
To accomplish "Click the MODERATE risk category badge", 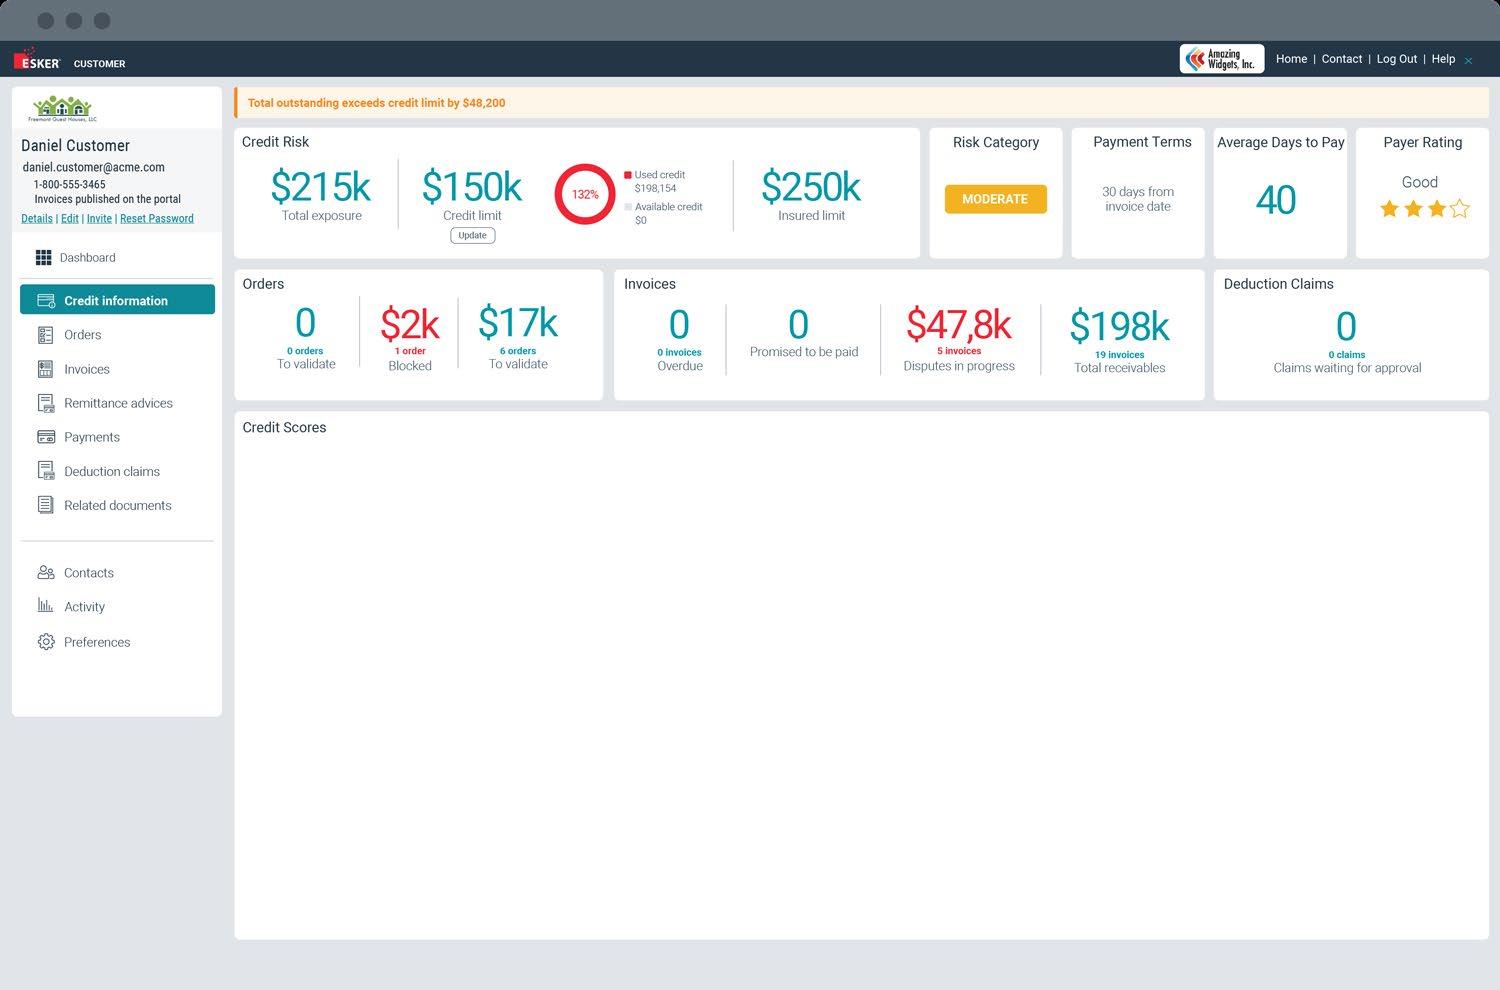I will click(995, 199).
